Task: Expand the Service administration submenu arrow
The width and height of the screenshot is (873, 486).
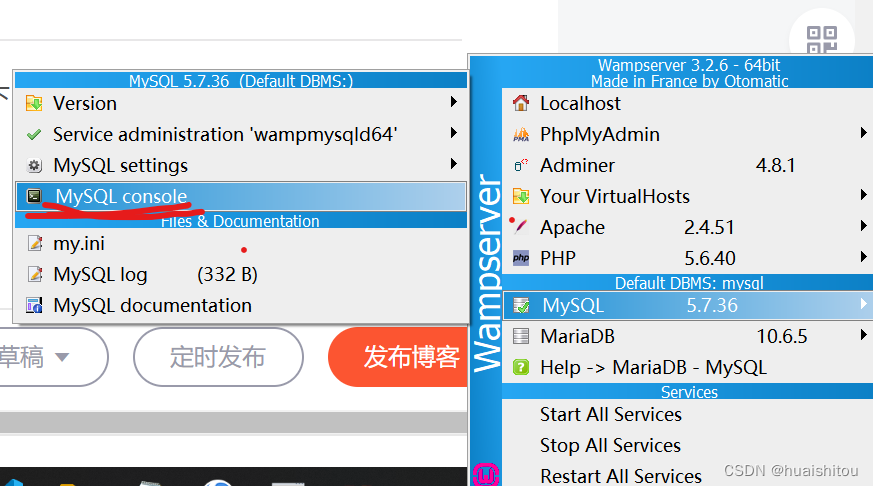Action: (x=454, y=132)
